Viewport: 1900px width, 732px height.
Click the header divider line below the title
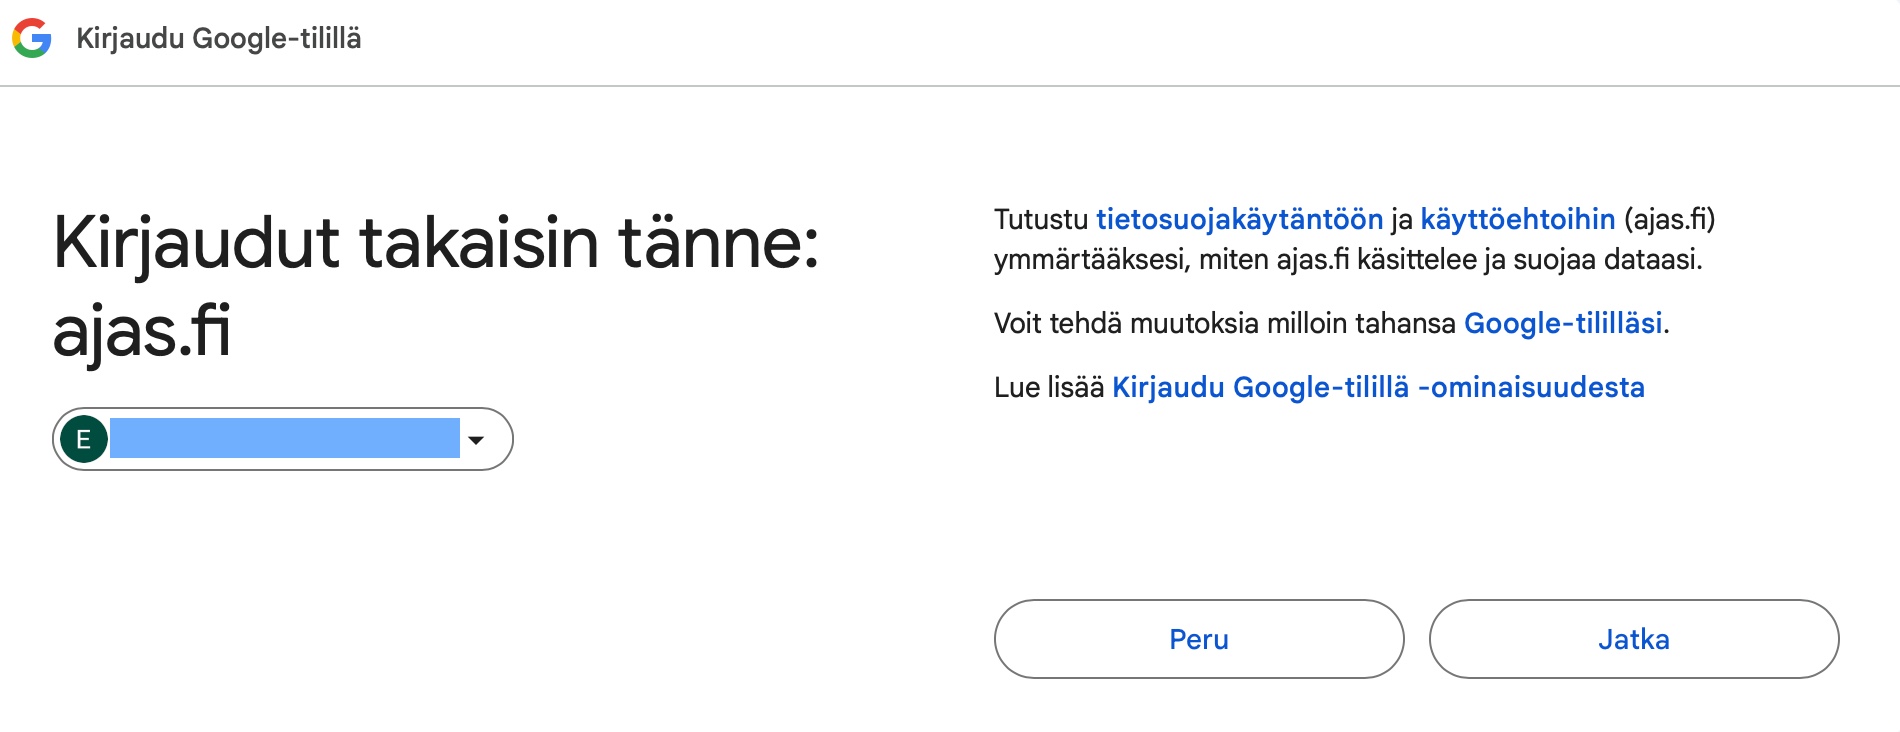tap(950, 86)
